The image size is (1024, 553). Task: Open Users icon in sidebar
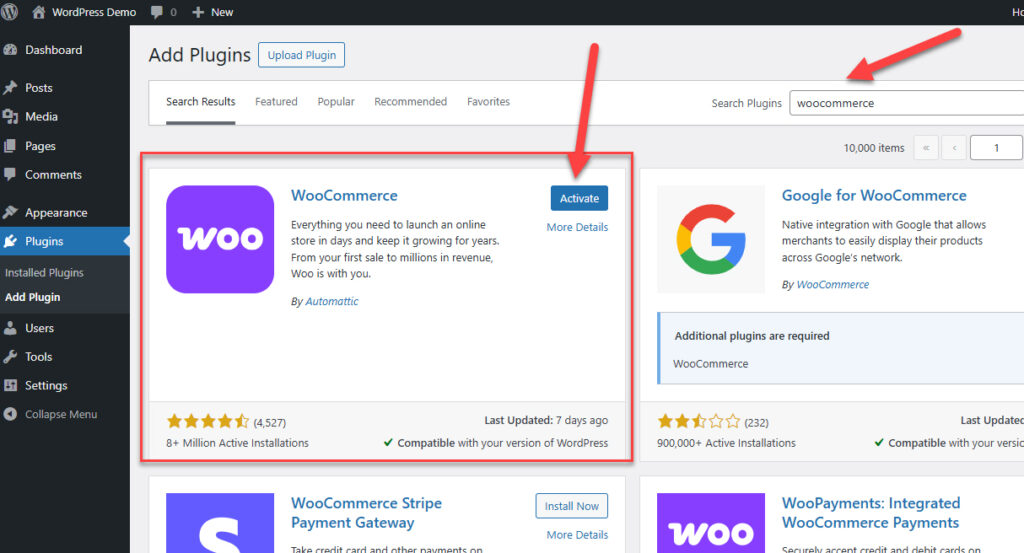pyautogui.click(x=10, y=328)
